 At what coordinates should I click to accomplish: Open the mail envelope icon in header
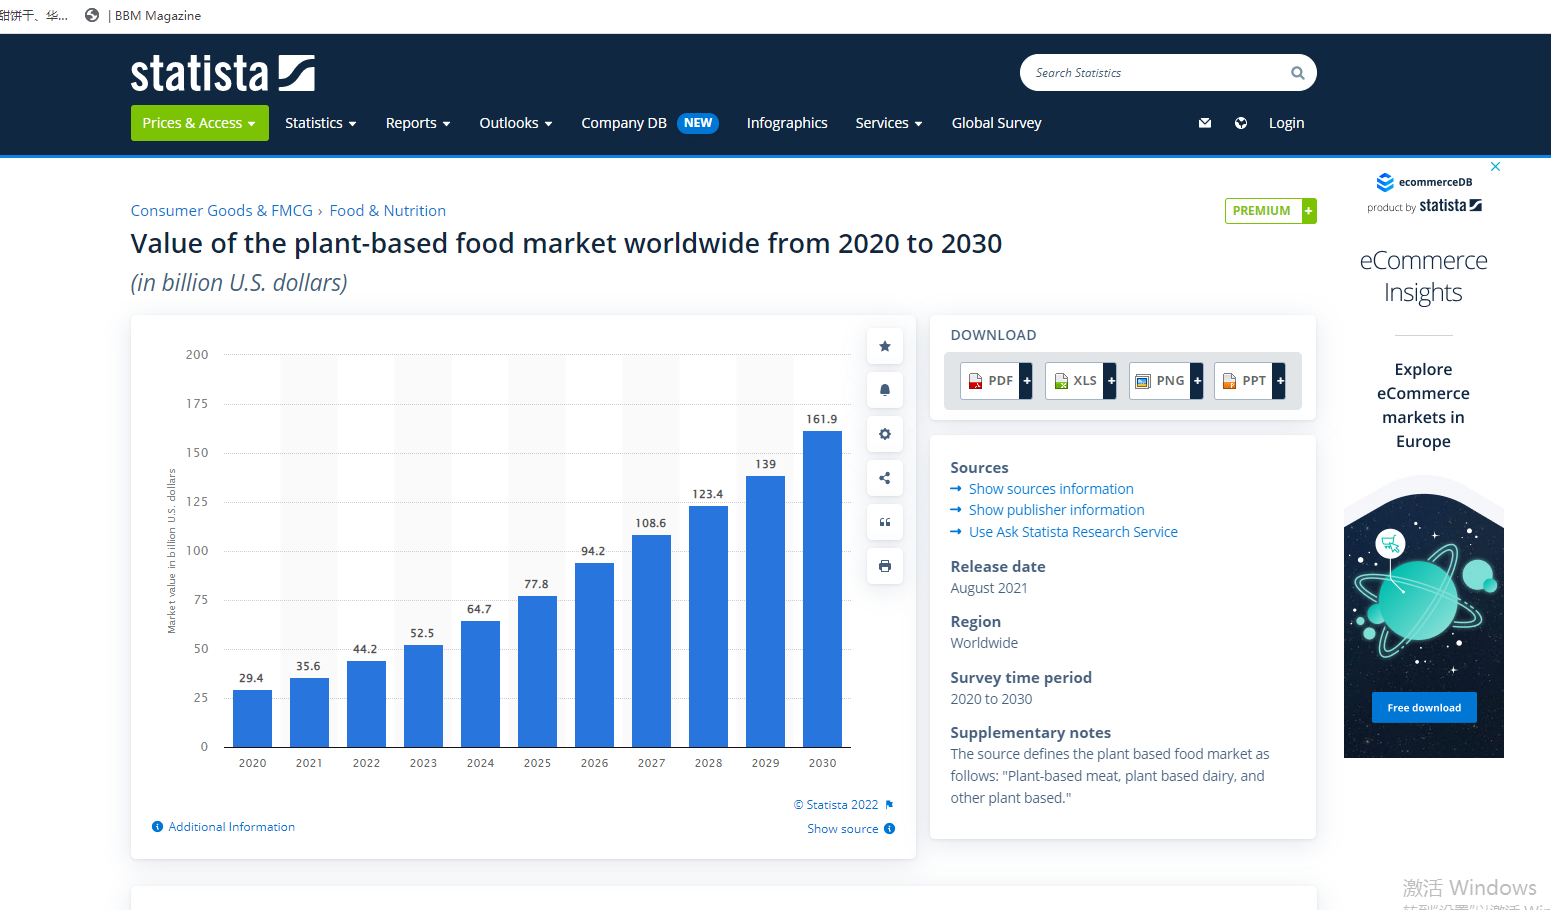1205,123
